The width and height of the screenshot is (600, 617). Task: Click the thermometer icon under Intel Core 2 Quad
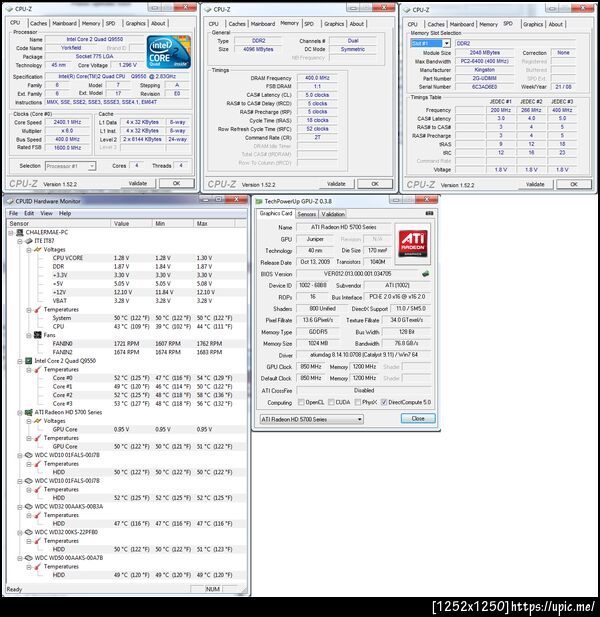coord(38,369)
